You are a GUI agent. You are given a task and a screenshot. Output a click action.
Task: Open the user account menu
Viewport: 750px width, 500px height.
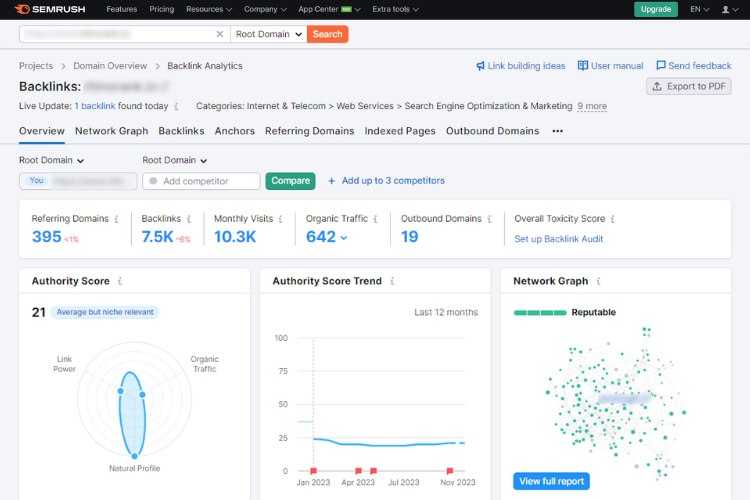pos(729,9)
